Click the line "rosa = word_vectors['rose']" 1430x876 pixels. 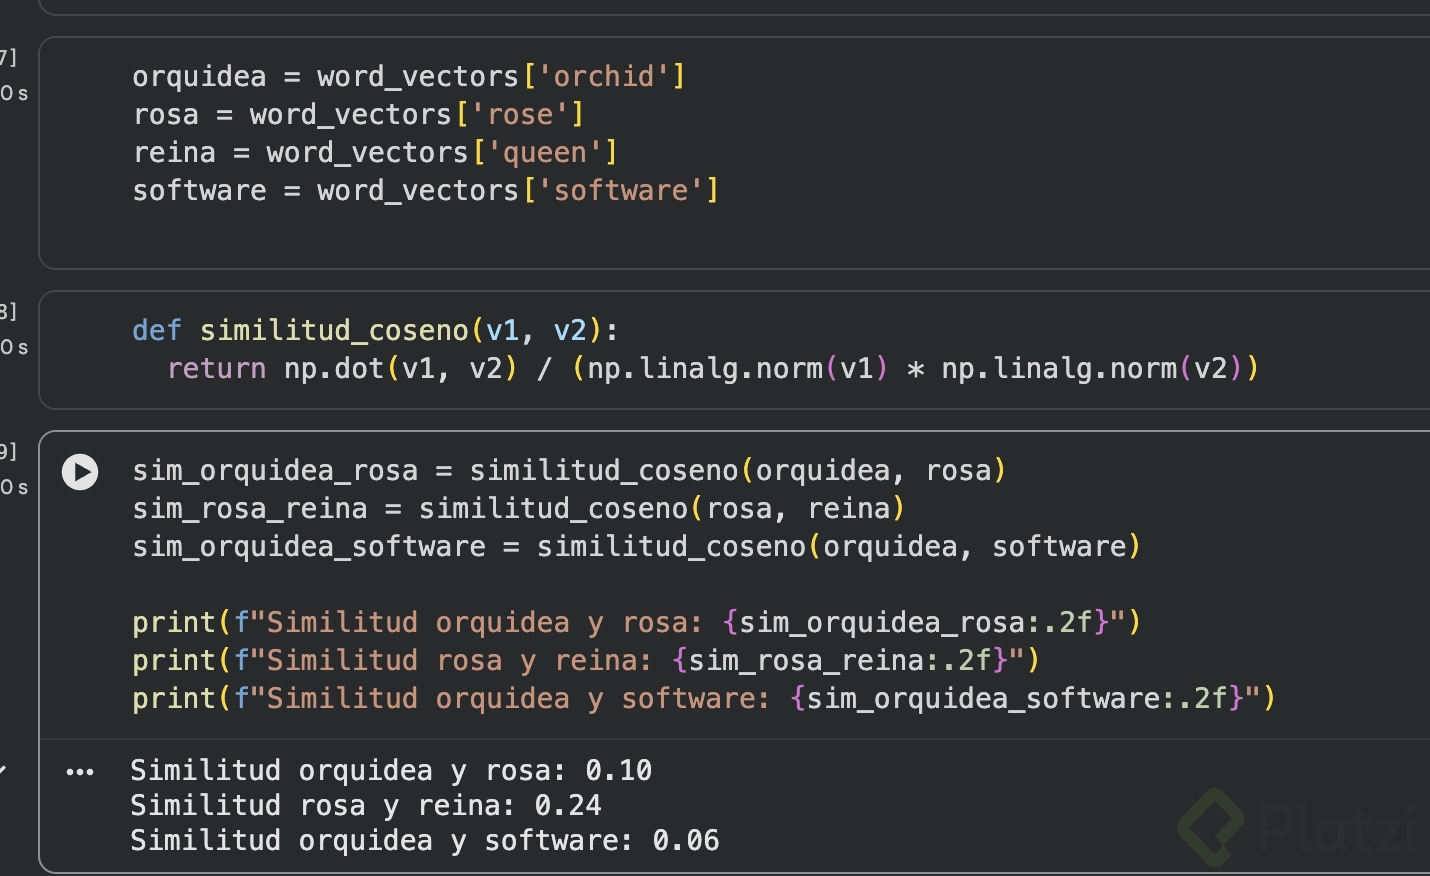tap(358, 115)
